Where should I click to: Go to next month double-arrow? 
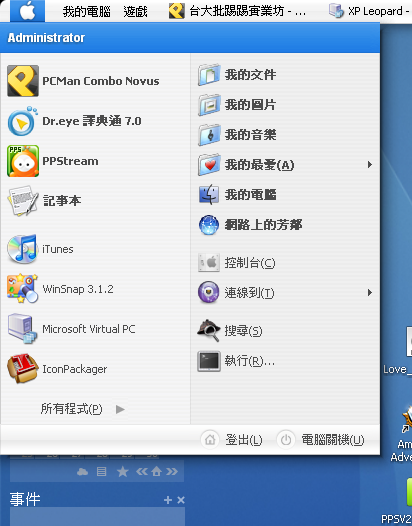[171, 472]
